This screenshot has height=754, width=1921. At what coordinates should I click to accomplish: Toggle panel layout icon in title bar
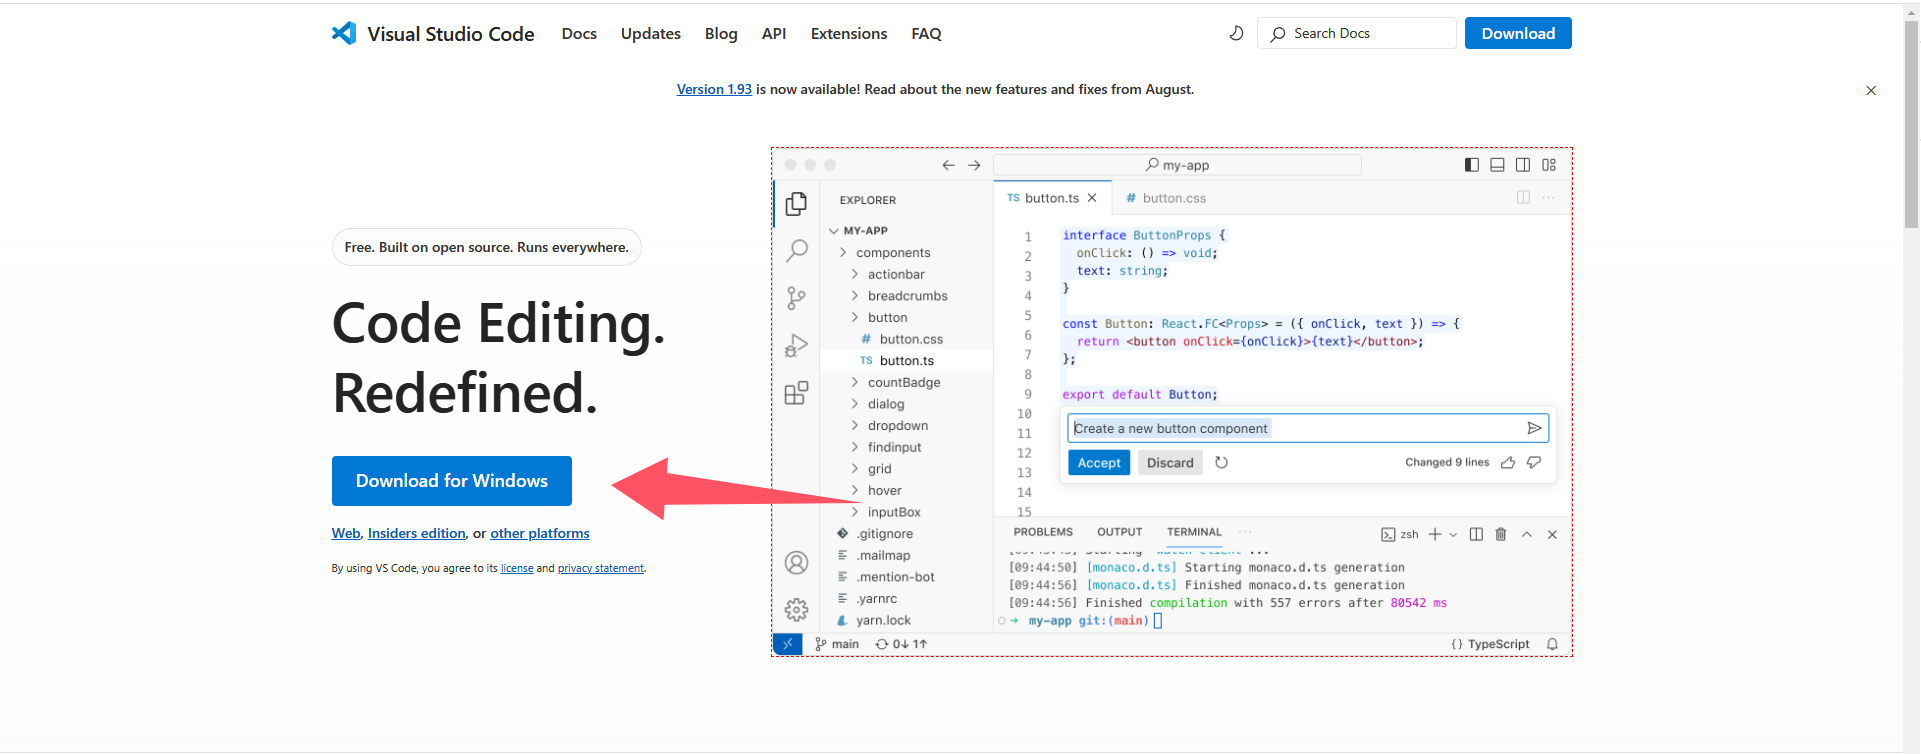[x=1497, y=165]
